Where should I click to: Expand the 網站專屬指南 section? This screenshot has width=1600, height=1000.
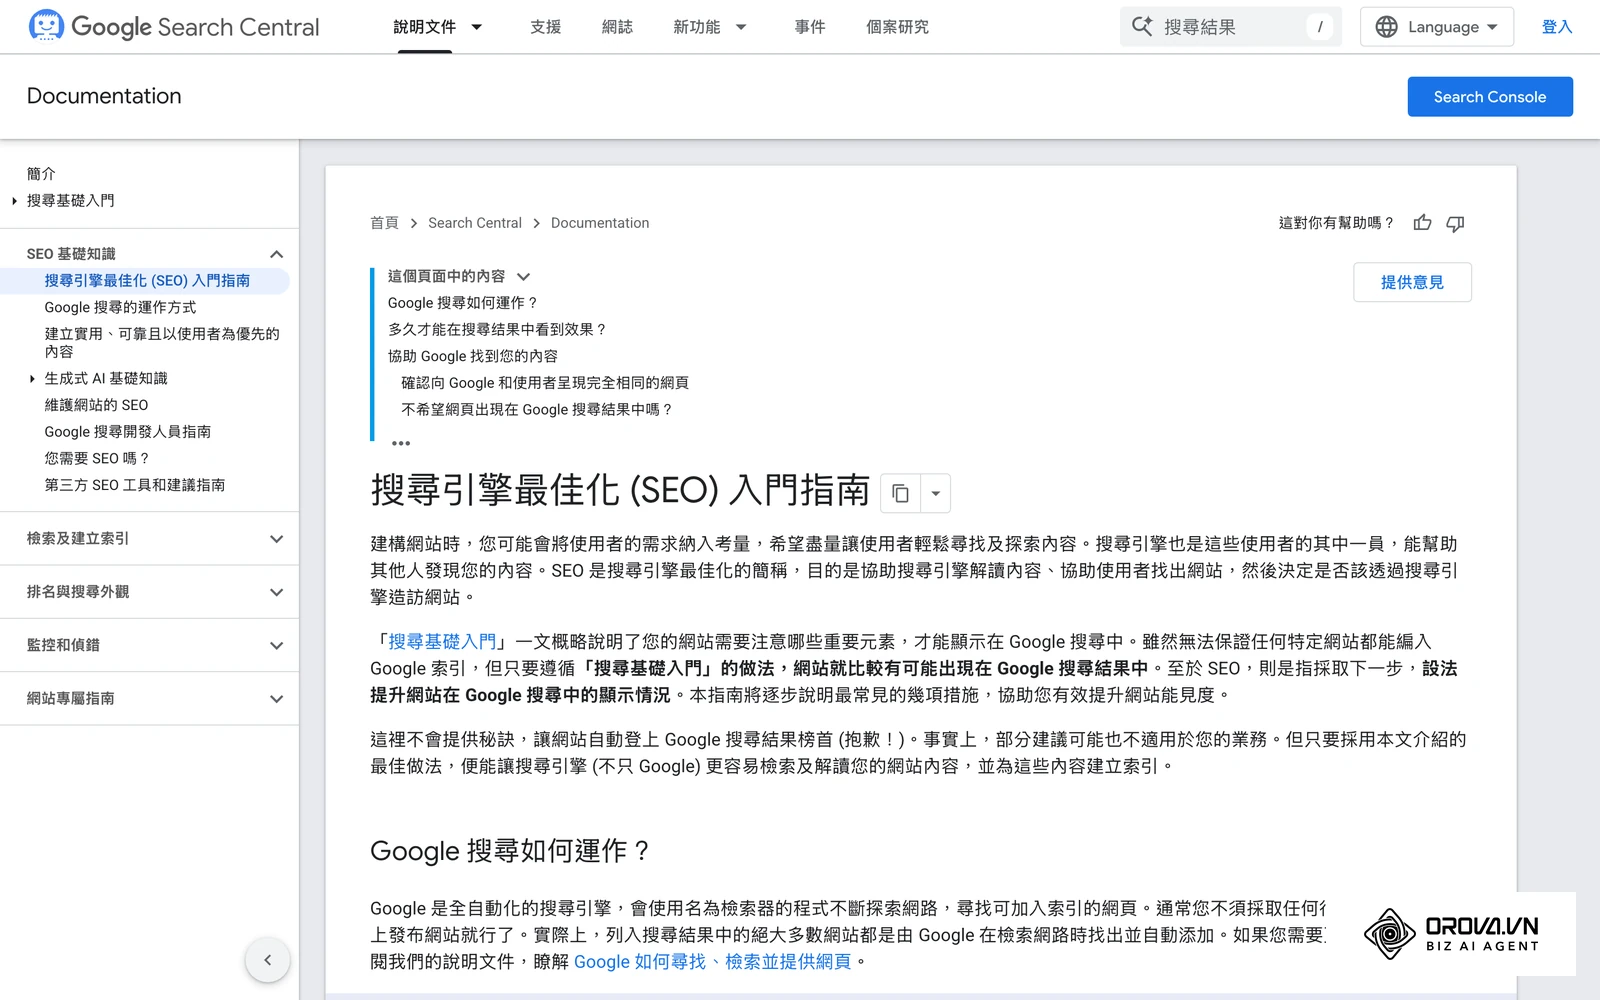pos(277,699)
